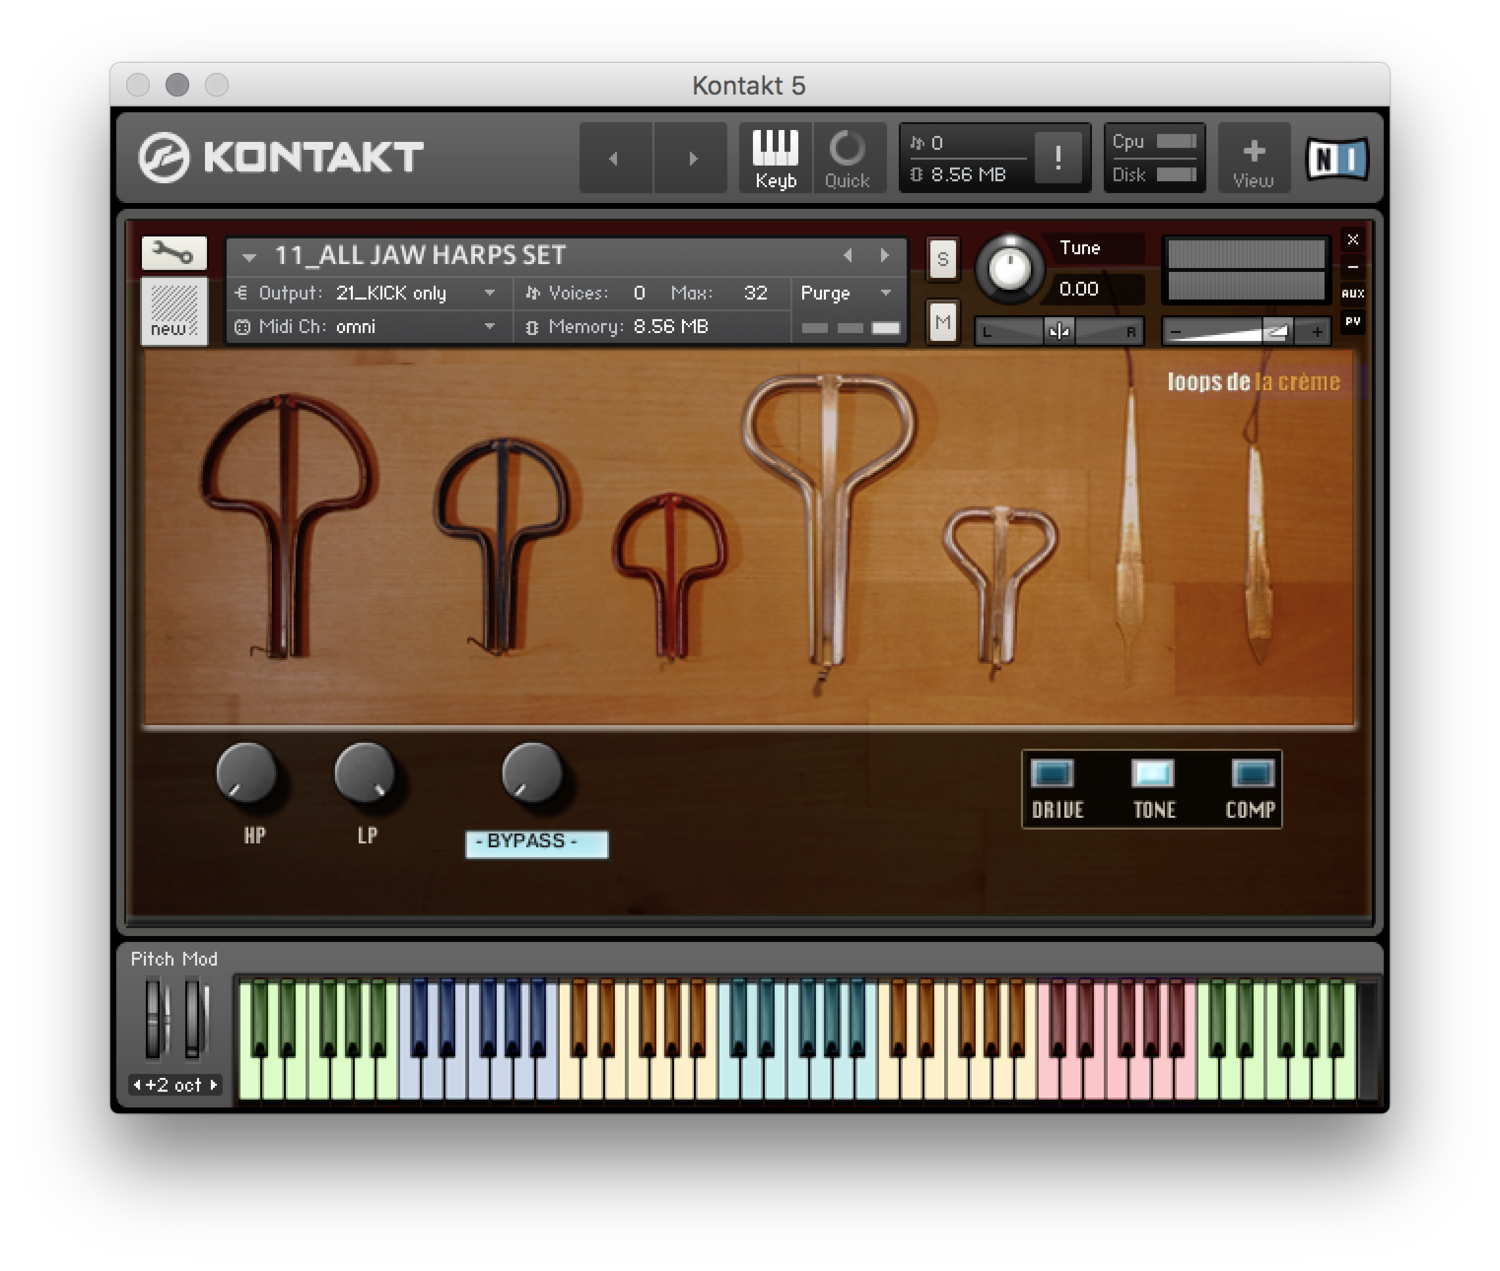This screenshot has width=1500, height=1271.
Task: Enable the DRIVE effect button
Action: 1055,772
